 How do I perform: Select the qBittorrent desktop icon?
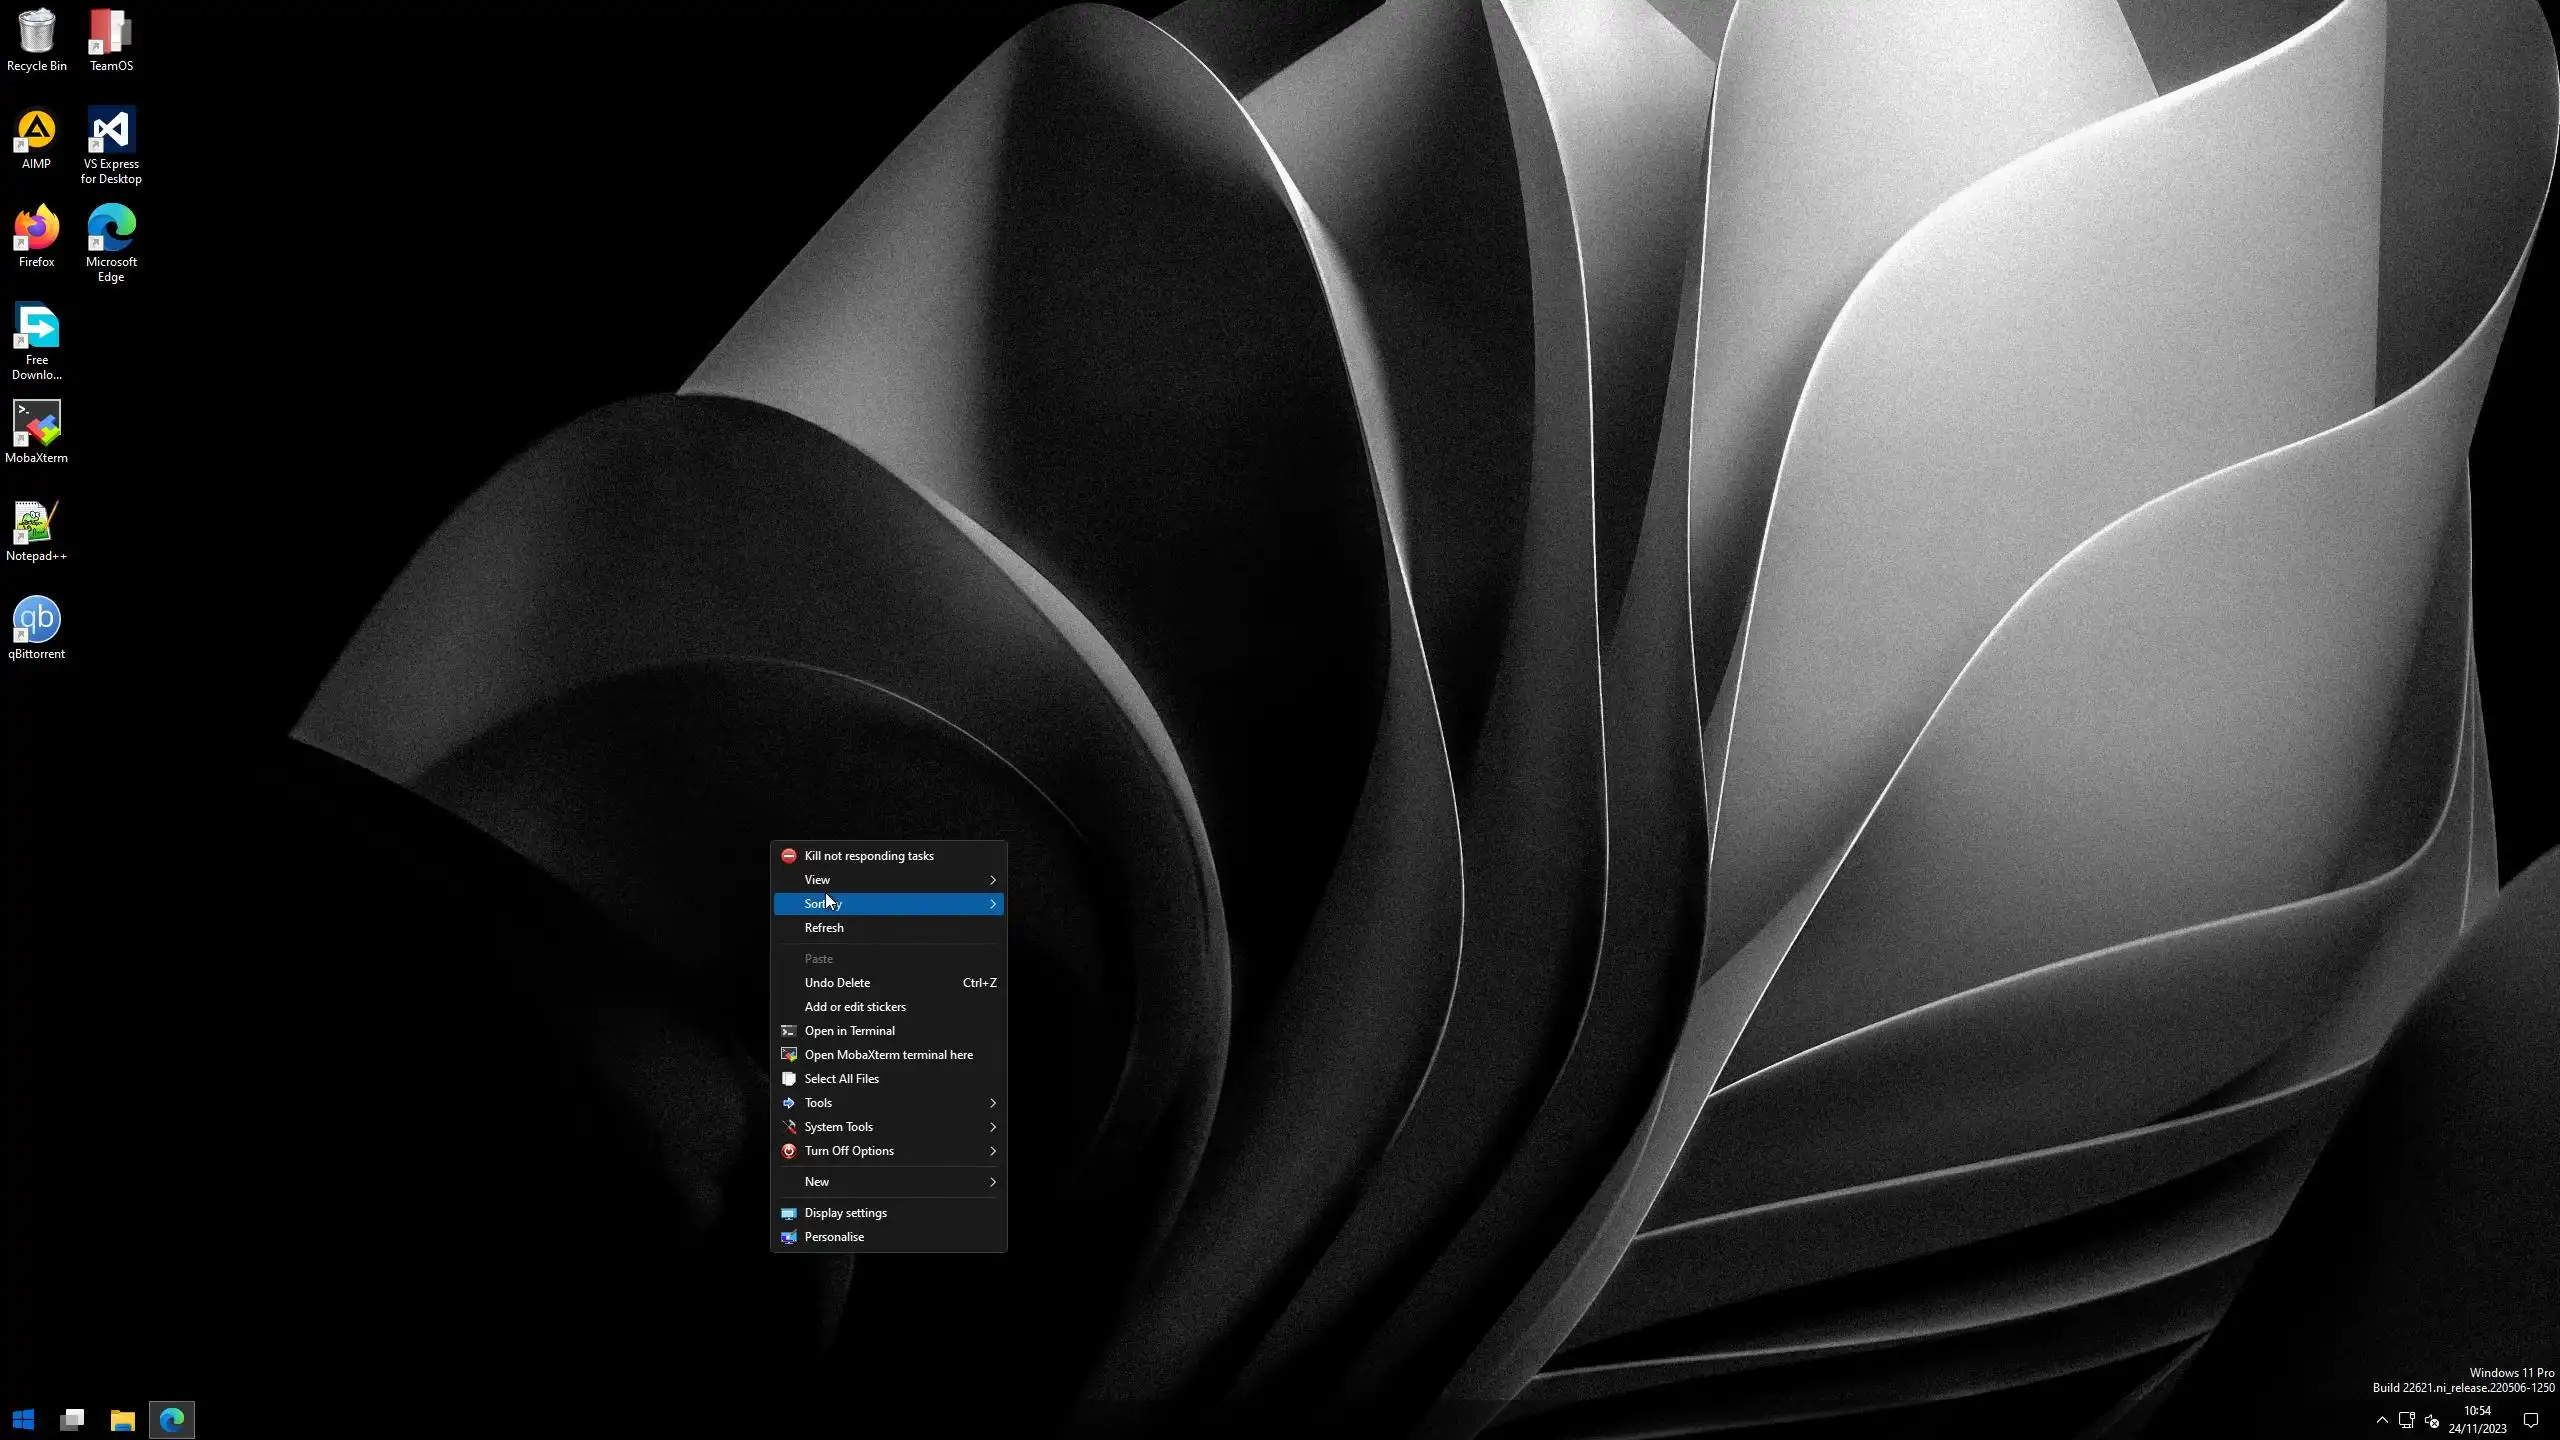click(37, 621)
